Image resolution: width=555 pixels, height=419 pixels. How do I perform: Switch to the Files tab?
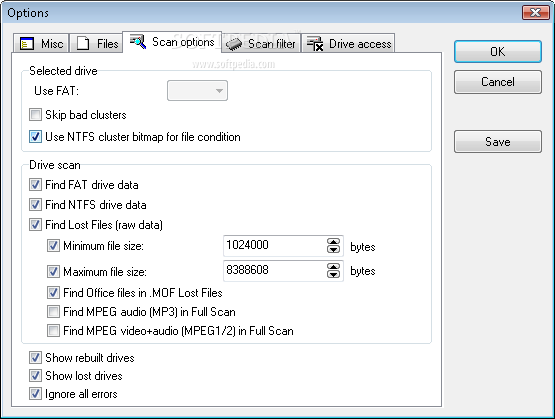pos(96,44)
